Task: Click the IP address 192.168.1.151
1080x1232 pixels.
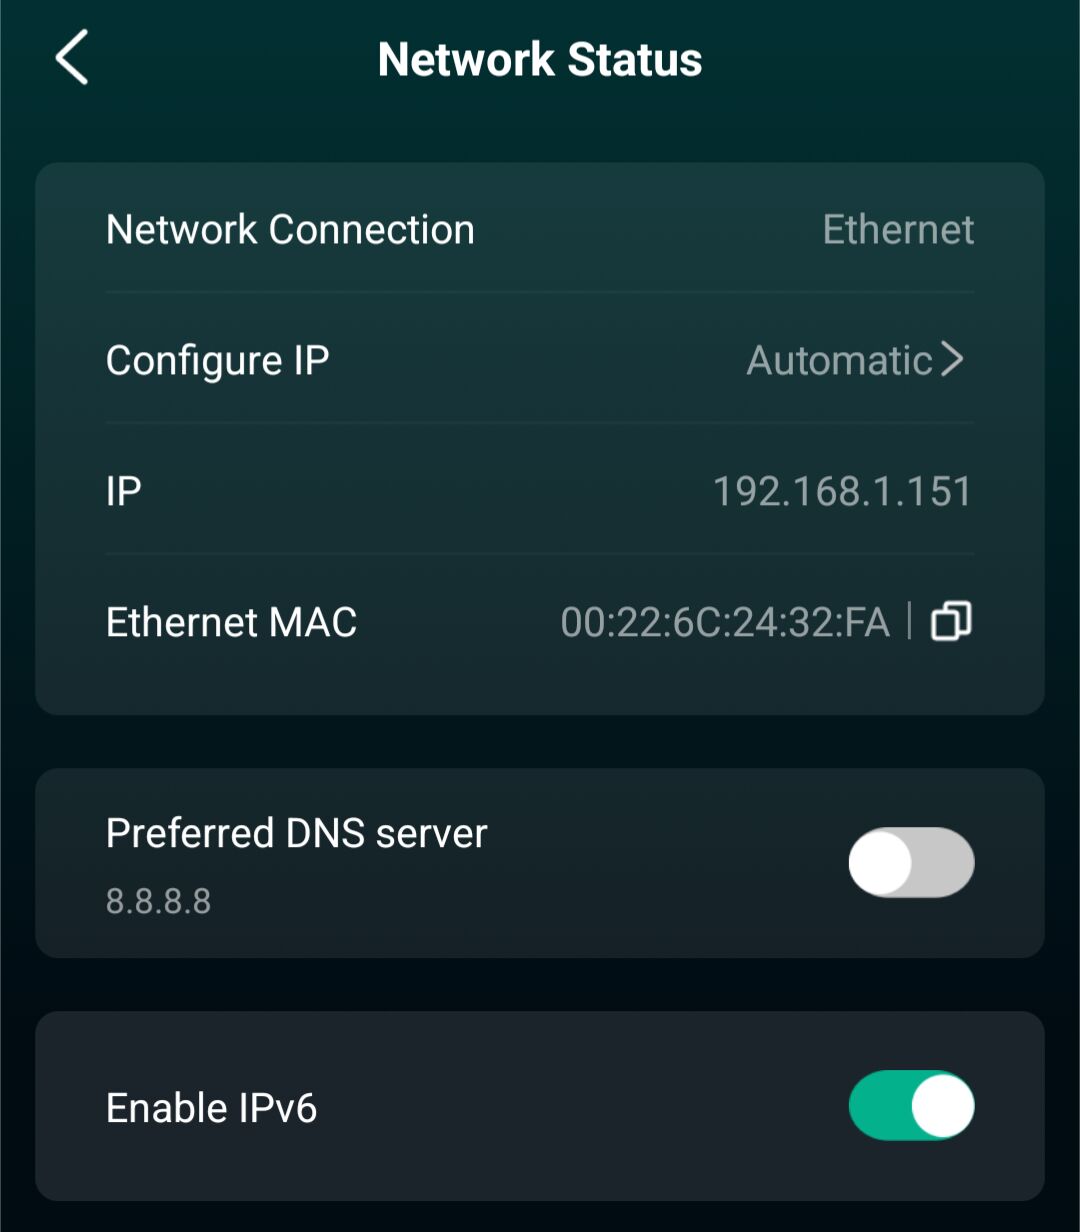Action: coord(841,492)
